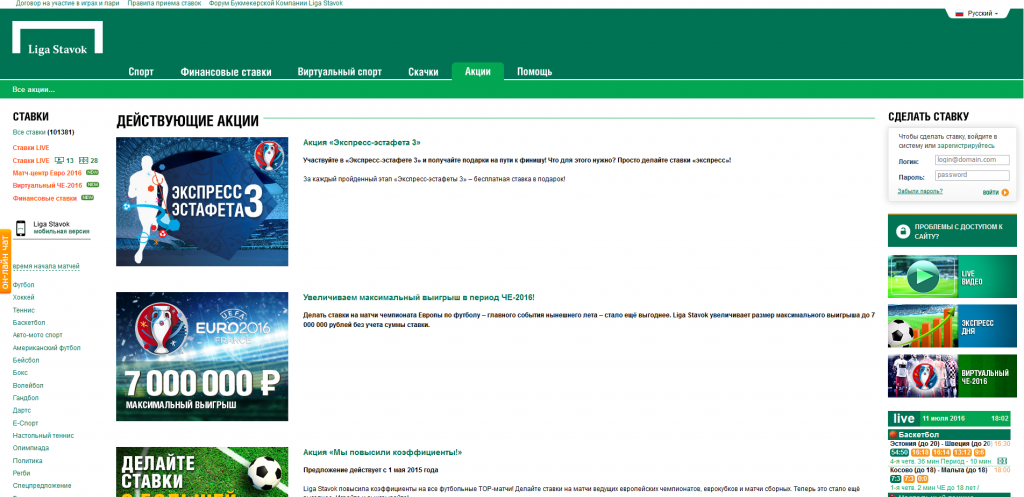Viewport: 1024px width, 497px height.
Task: Open the Акция «Экспресс-эстафета 3» title link
Action: tap(362, 142)
